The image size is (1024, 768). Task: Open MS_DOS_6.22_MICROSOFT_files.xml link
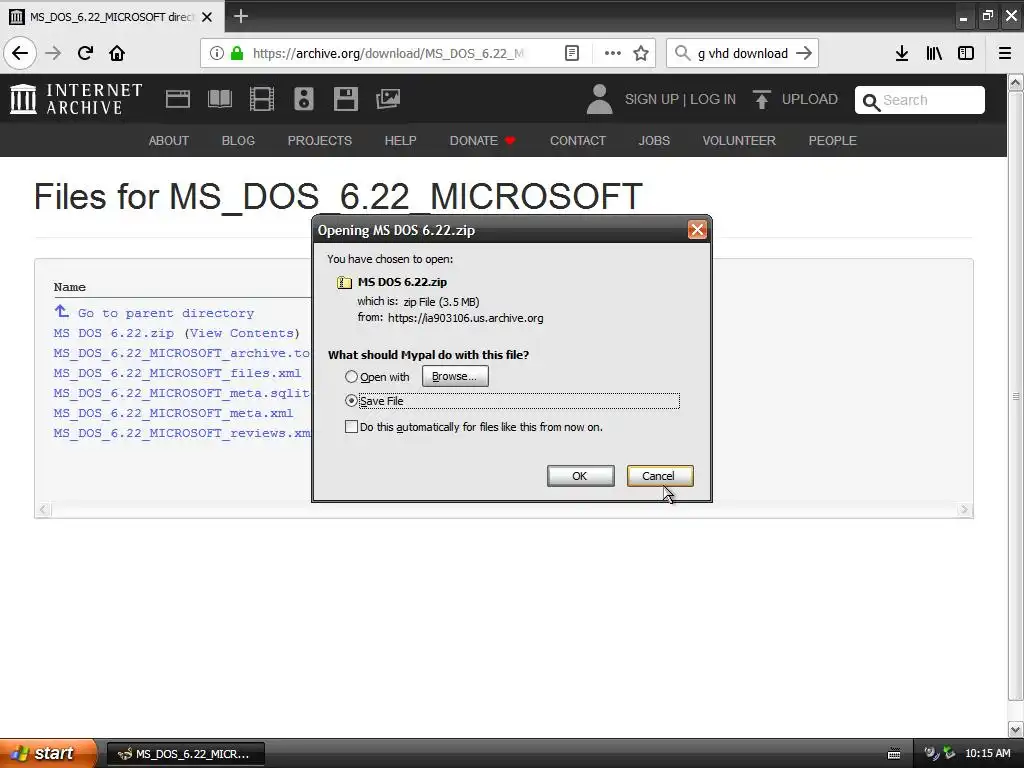tap(177, 373)
